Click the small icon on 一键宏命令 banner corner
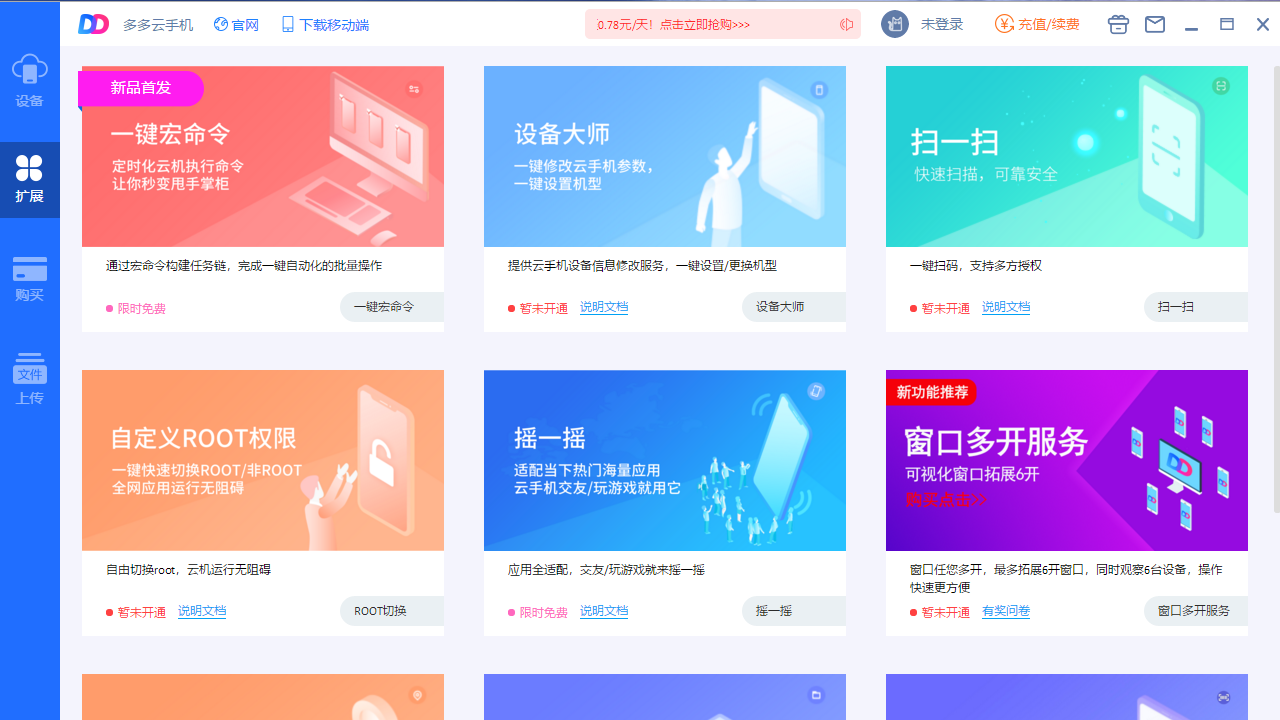 pyautogui.click(x=414, y=89)
